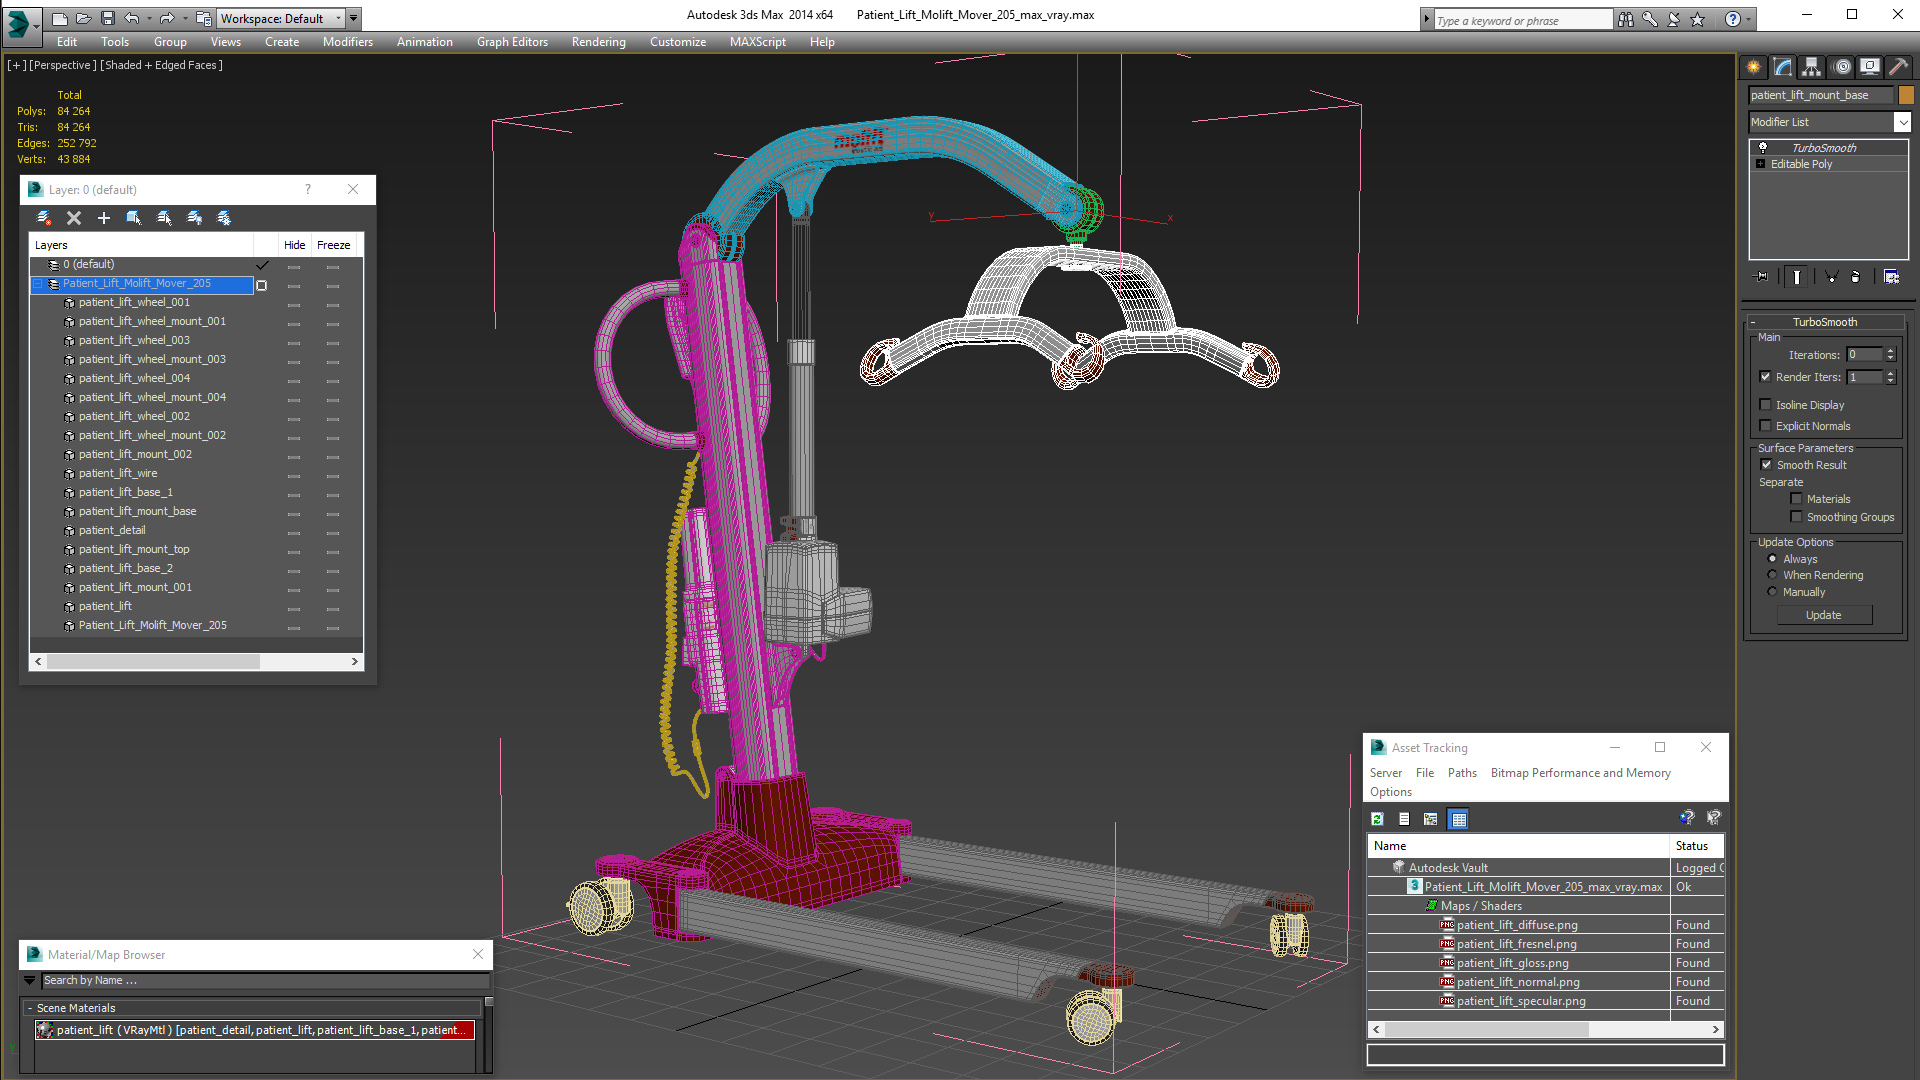This screenshot has width=1920, height=1080.
Task: Expand the Editable Poly plus box
Action: click(x=1760, y=164)
